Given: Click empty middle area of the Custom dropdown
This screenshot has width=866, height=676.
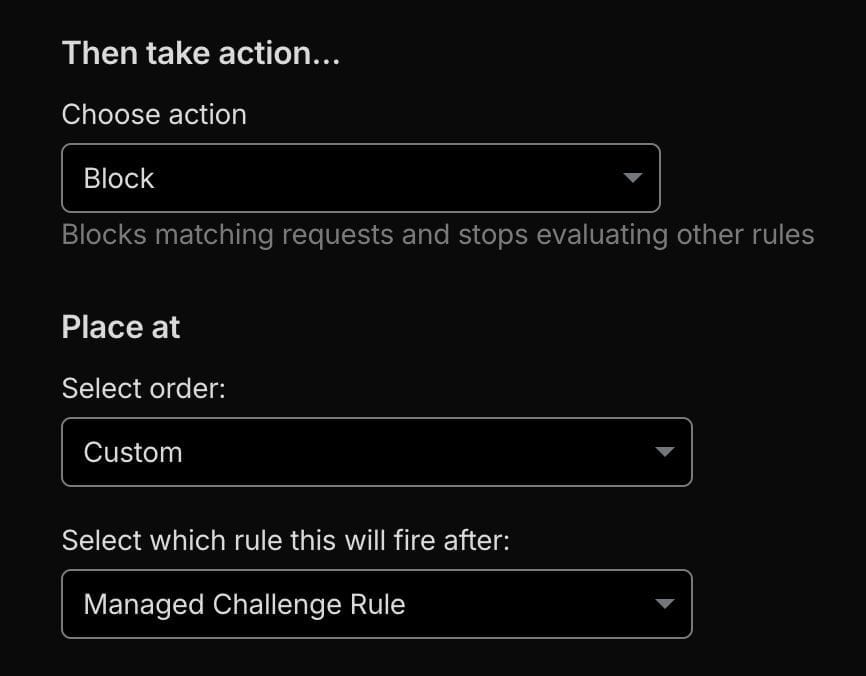Looking at the screenshot, I should point(400,452).
